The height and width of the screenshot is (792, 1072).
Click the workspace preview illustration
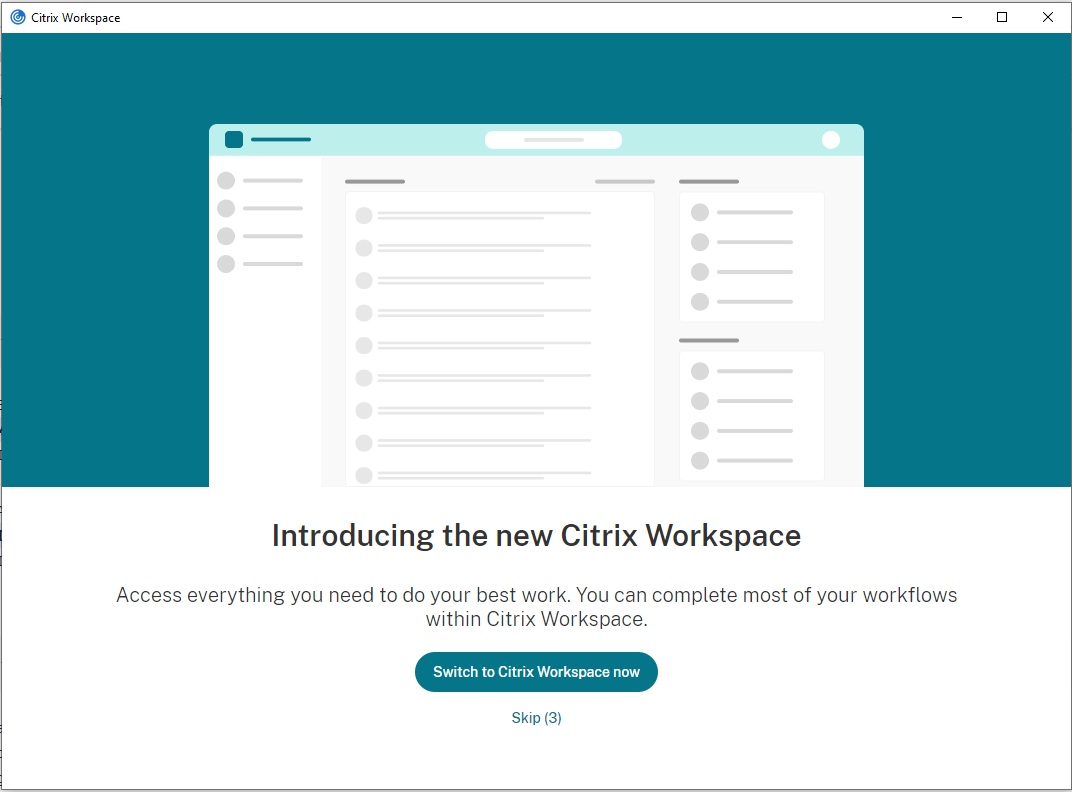click(536, 305)
